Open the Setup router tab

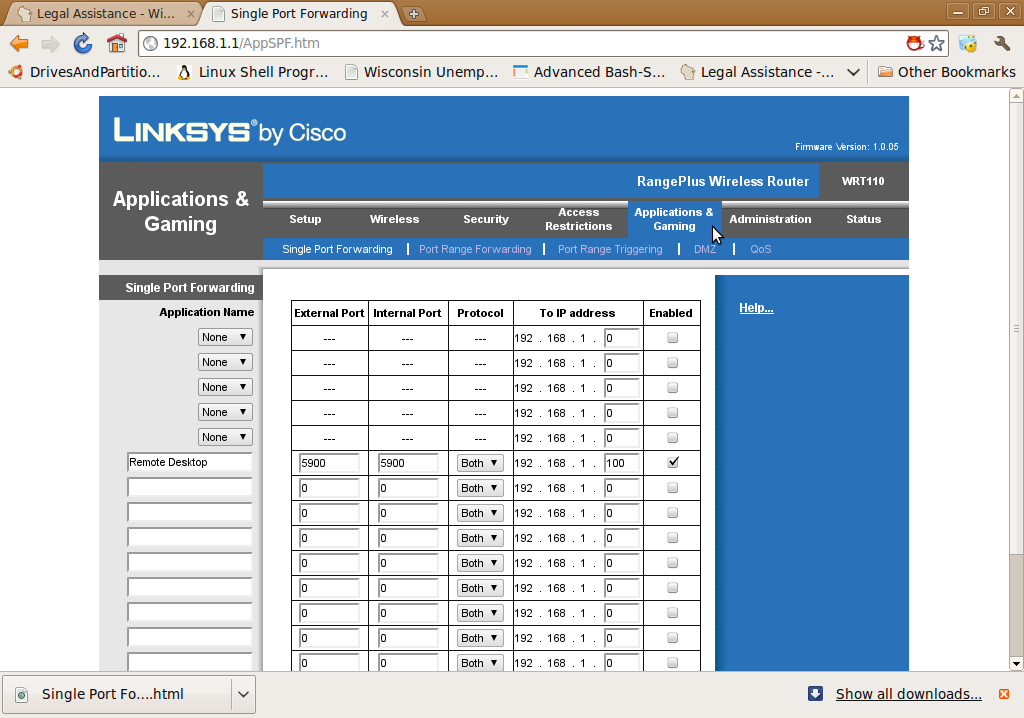305,219
